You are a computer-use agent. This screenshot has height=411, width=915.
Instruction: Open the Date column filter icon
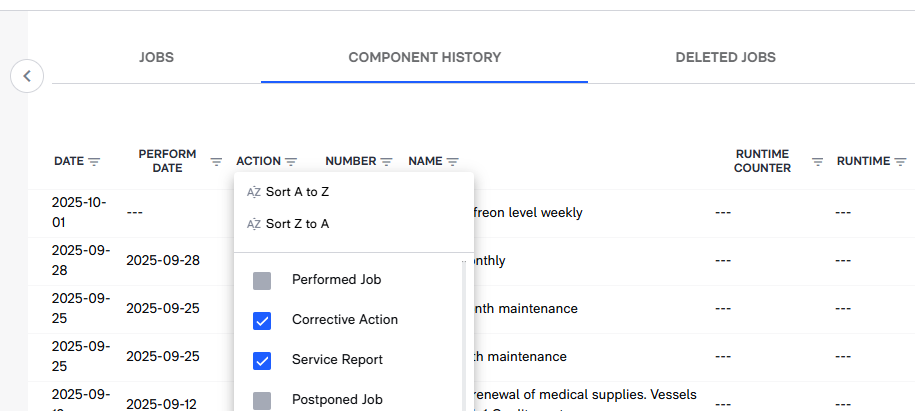(x=95, y=162)
